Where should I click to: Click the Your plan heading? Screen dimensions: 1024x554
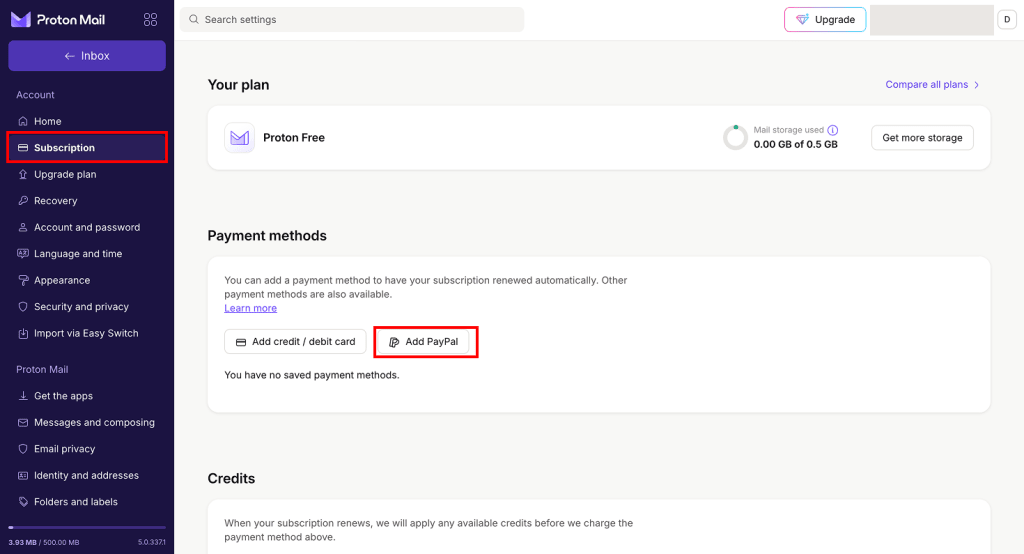coord(238,85)
